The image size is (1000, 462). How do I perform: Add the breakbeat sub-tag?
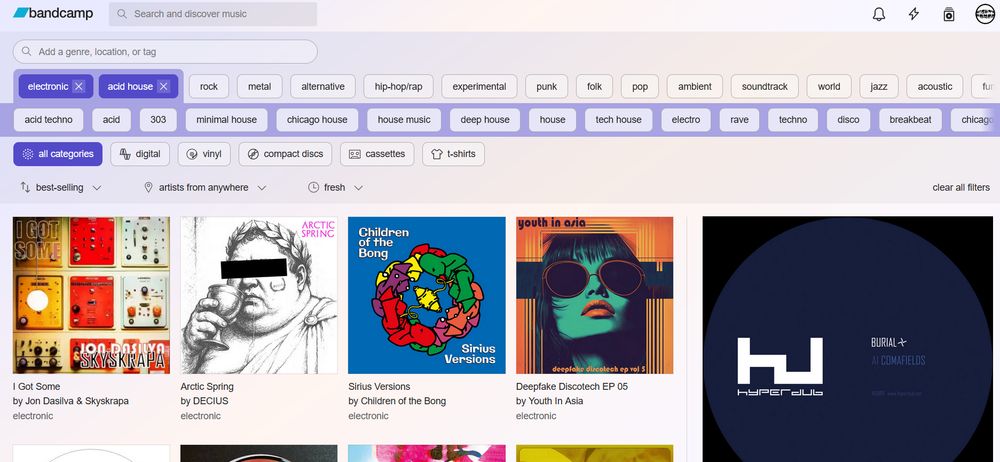point(910,119)
